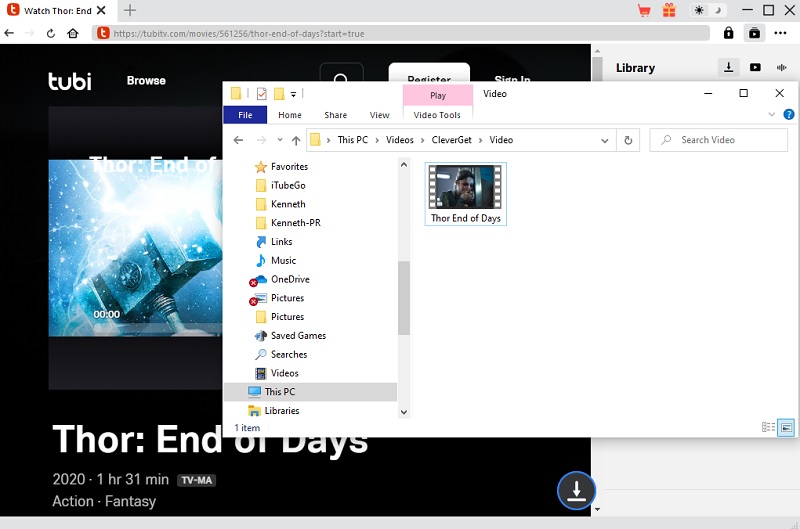Click breadcrumb chevron after Videos
The height and width of the screenshot is (529, 800).
tap(422, 140)
